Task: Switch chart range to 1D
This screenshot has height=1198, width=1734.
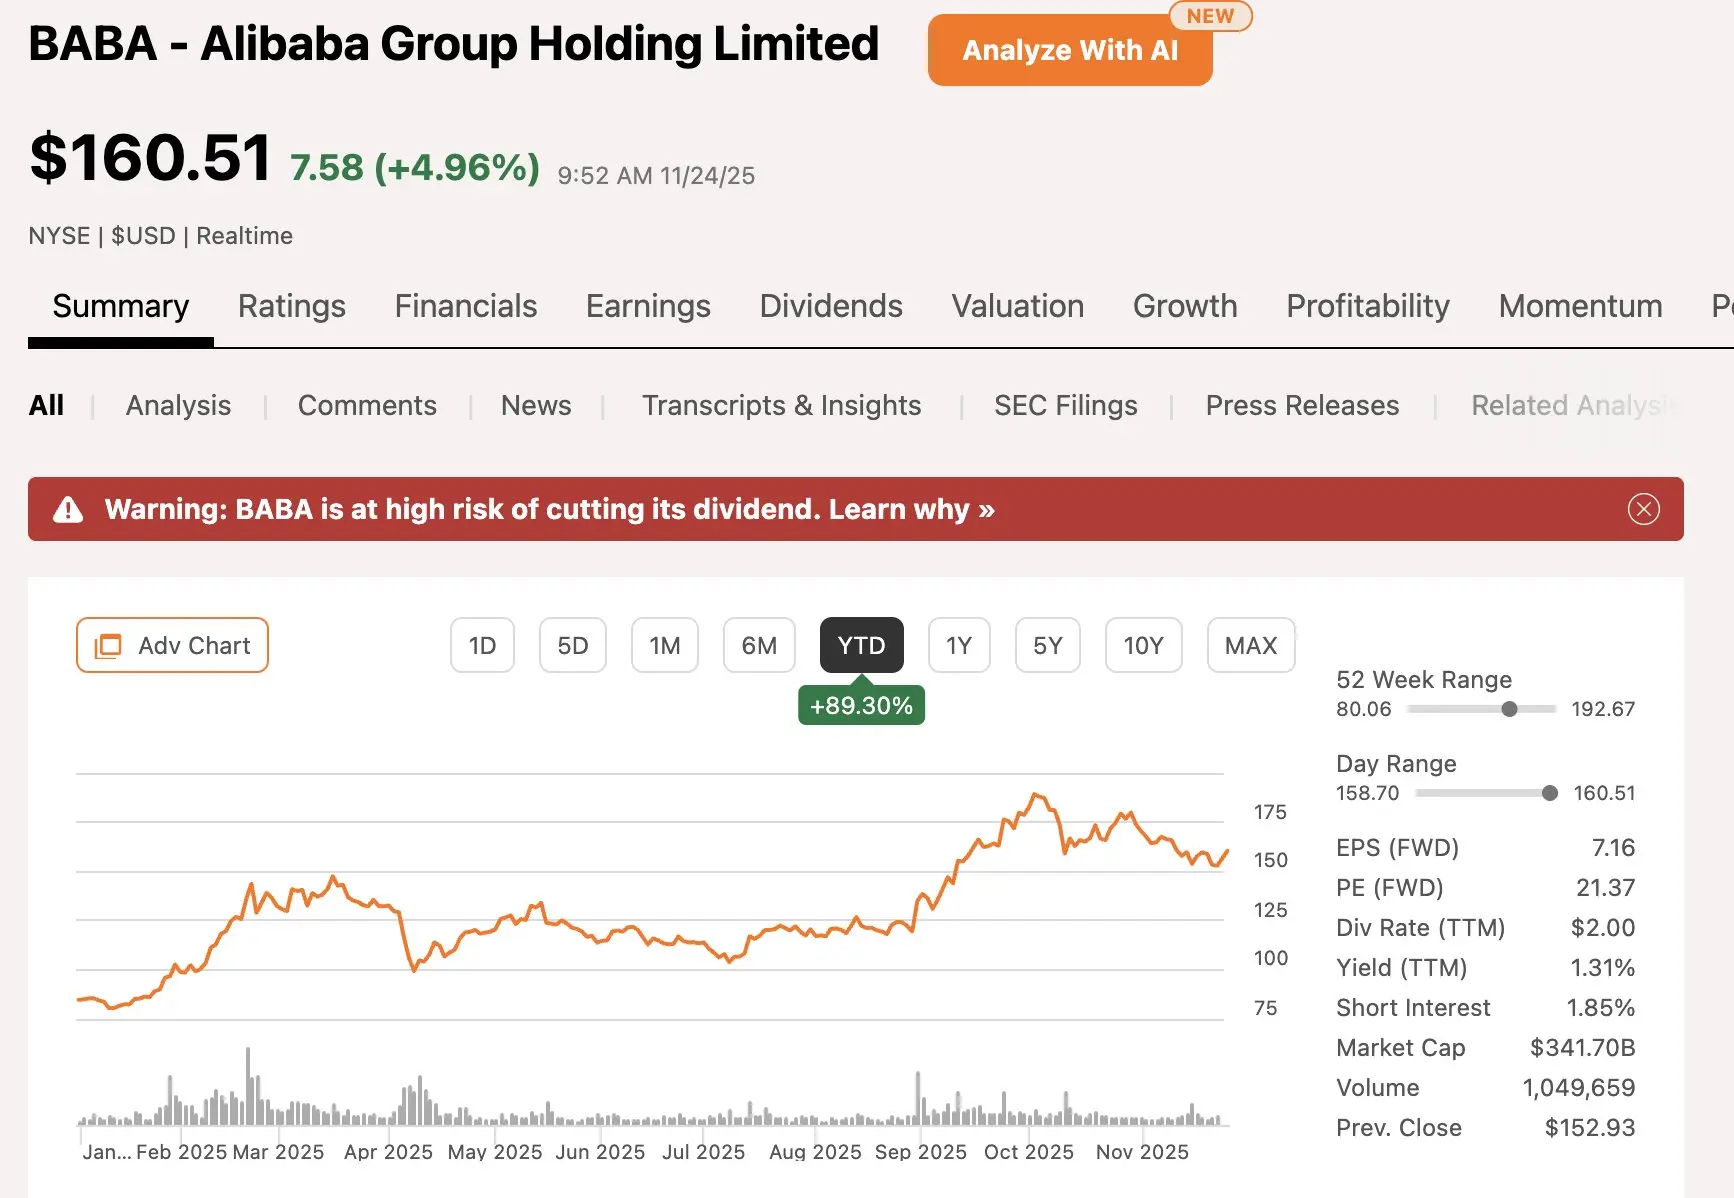Action: point(482,646)
